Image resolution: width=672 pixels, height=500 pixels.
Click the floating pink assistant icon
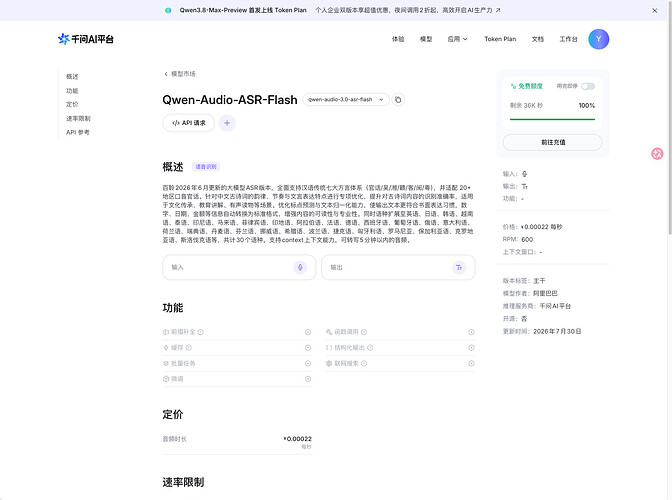[x=657, y=153]
